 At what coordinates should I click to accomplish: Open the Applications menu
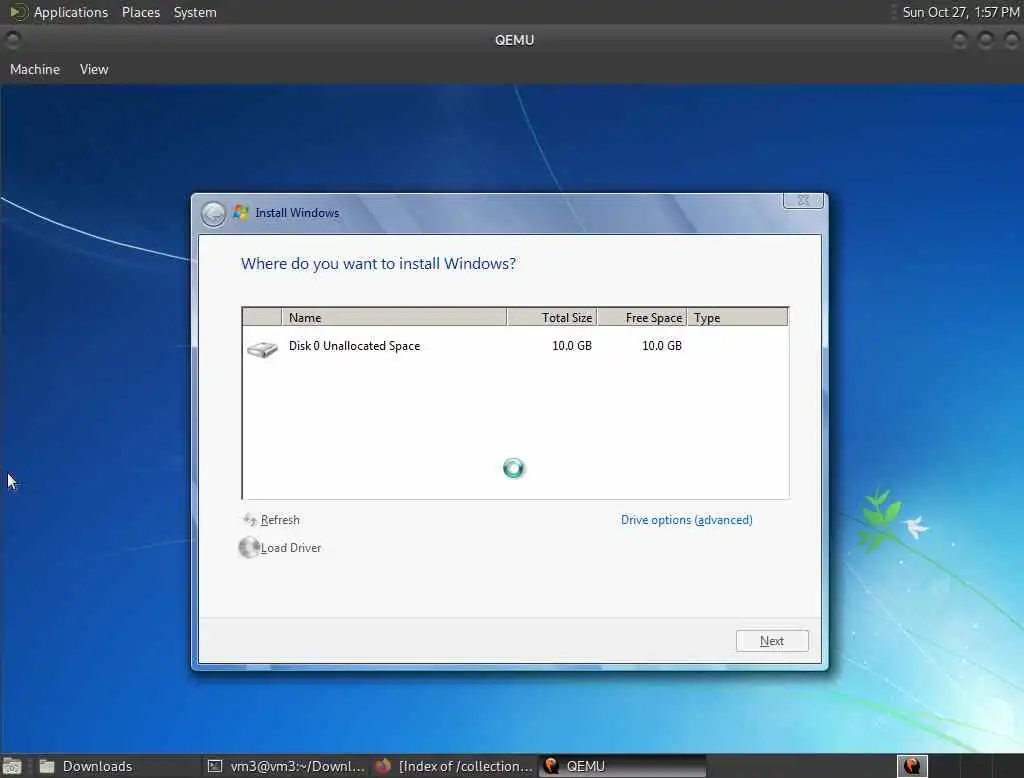[x=71, y=12]
